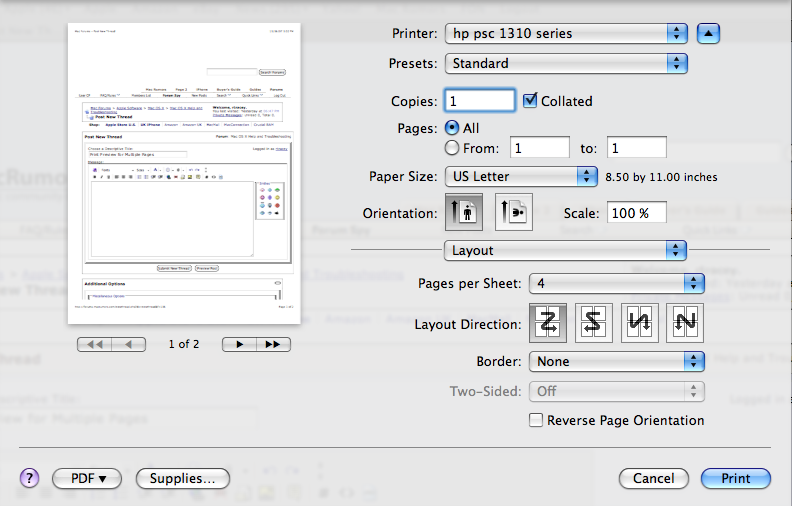Click the Supplies button
The width and height of the screenshot is (792, 506).
coord(183,478)
